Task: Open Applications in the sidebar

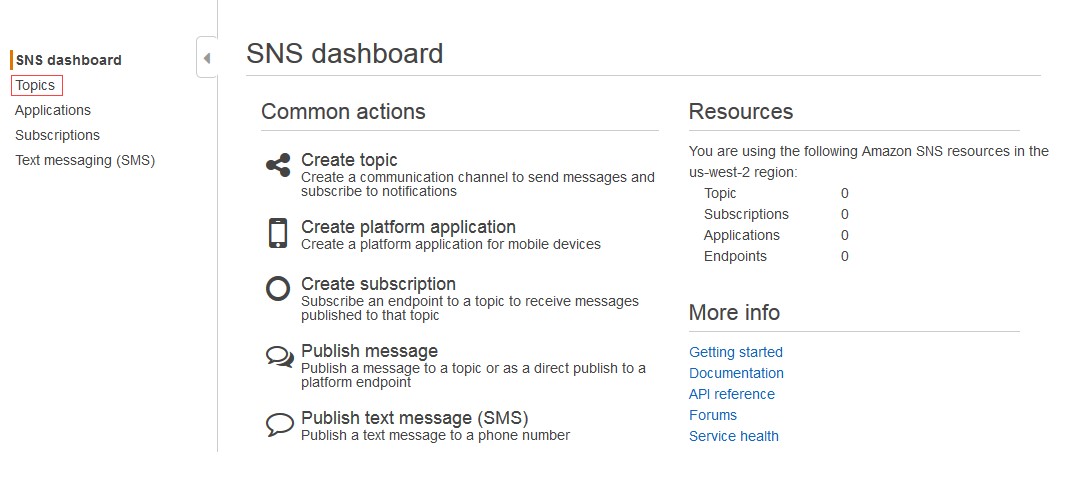Action: click(52, 110)
